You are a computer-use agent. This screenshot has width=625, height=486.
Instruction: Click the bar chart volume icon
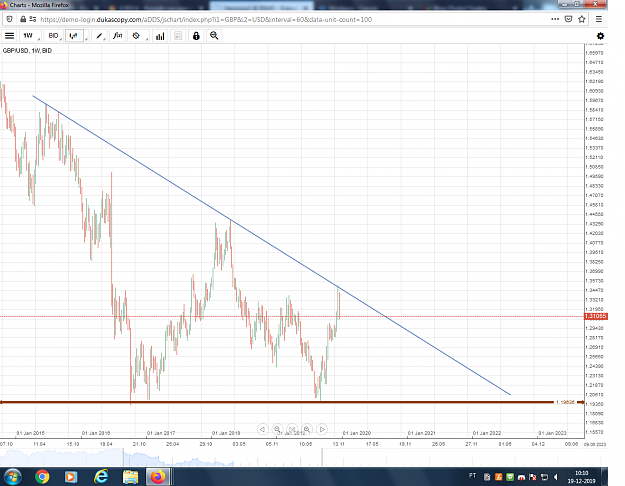click(160, 36)
